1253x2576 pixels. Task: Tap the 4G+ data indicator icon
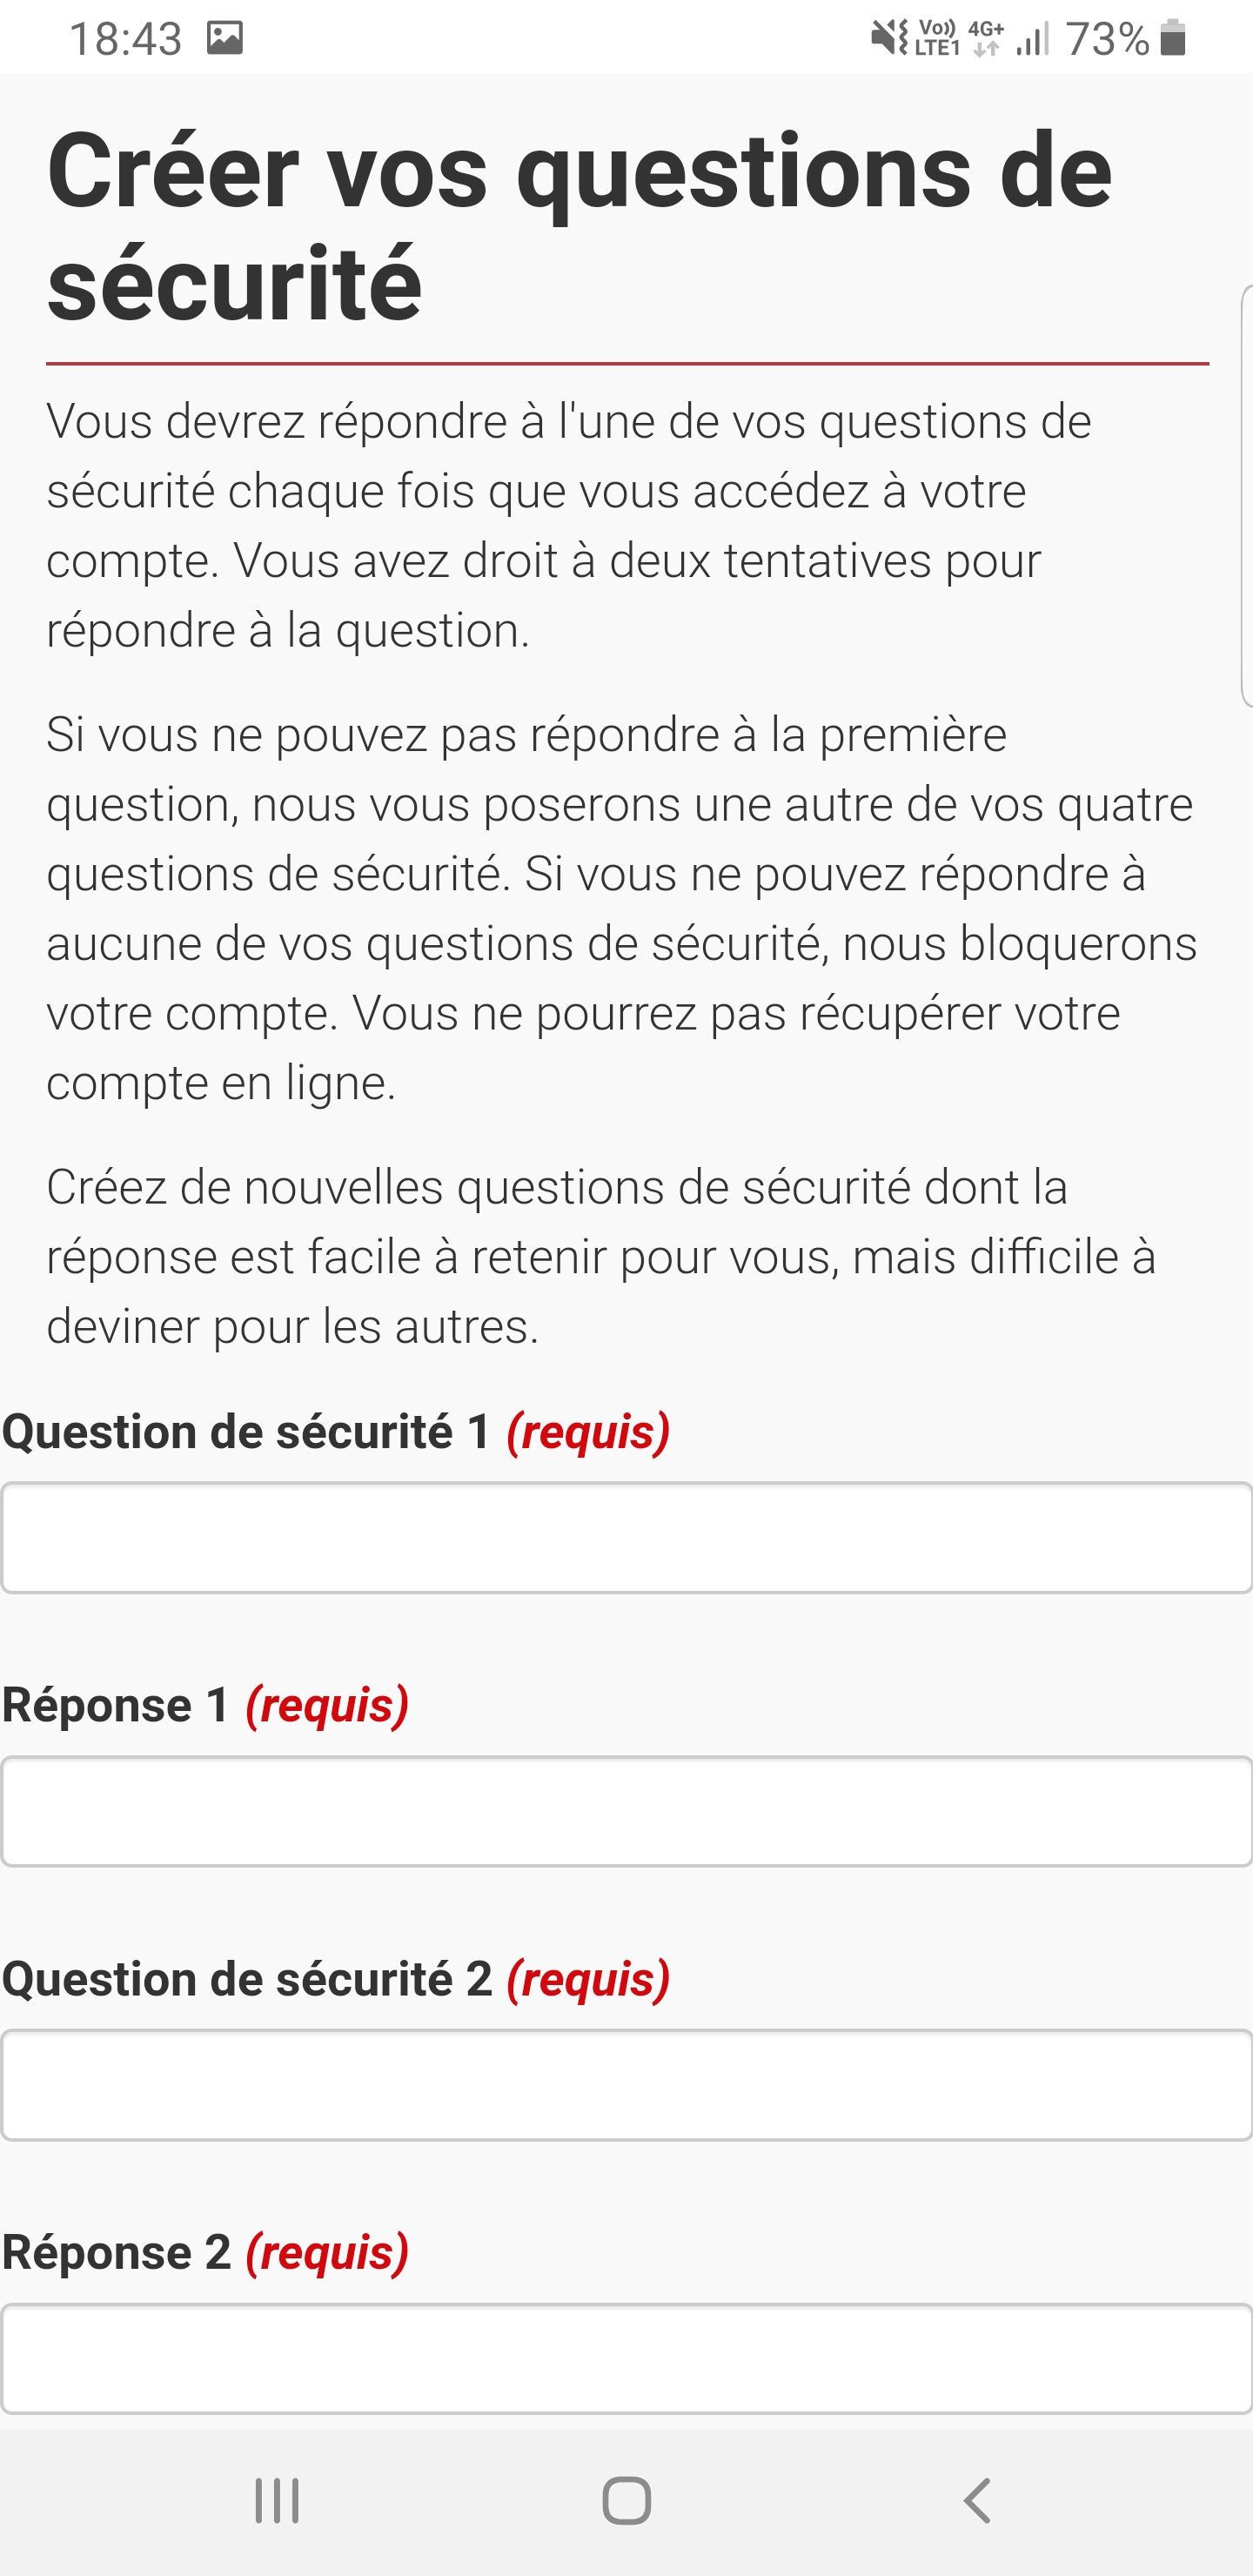pyautogui.click(x=986, y=38)
